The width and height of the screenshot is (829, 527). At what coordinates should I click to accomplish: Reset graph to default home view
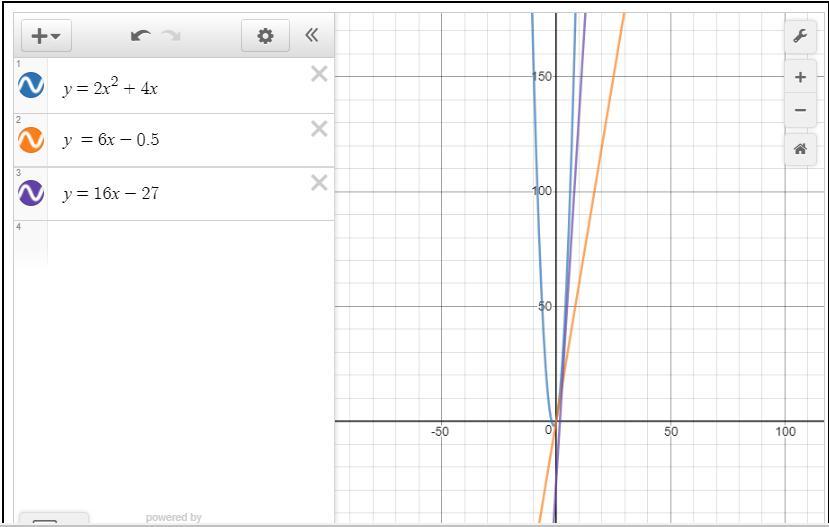tap(800, 149)
